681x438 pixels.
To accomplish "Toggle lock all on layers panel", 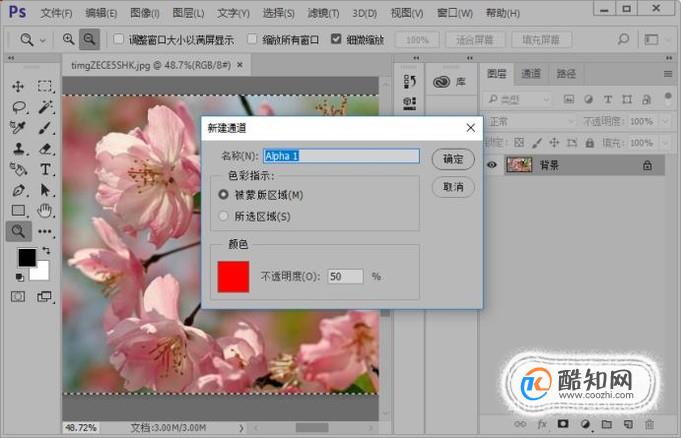I will [589, 143].
